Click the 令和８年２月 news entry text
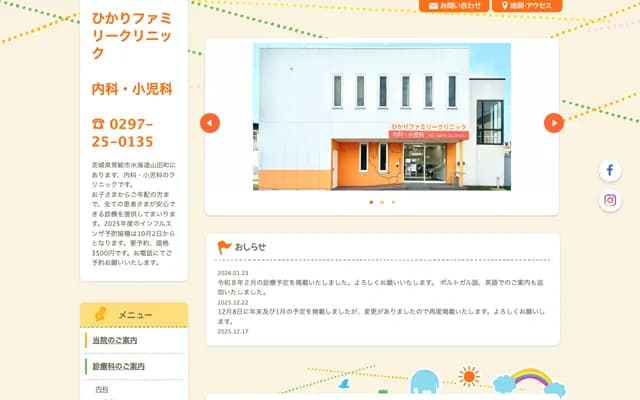 380,287
